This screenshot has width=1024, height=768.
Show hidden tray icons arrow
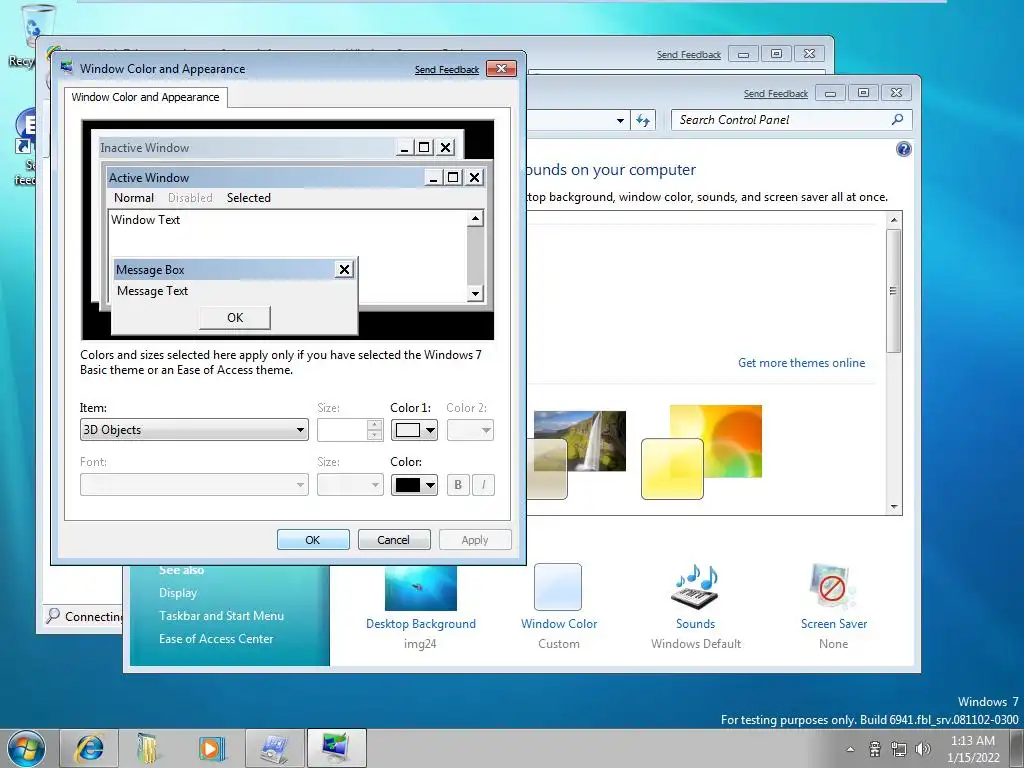point(850,749)
